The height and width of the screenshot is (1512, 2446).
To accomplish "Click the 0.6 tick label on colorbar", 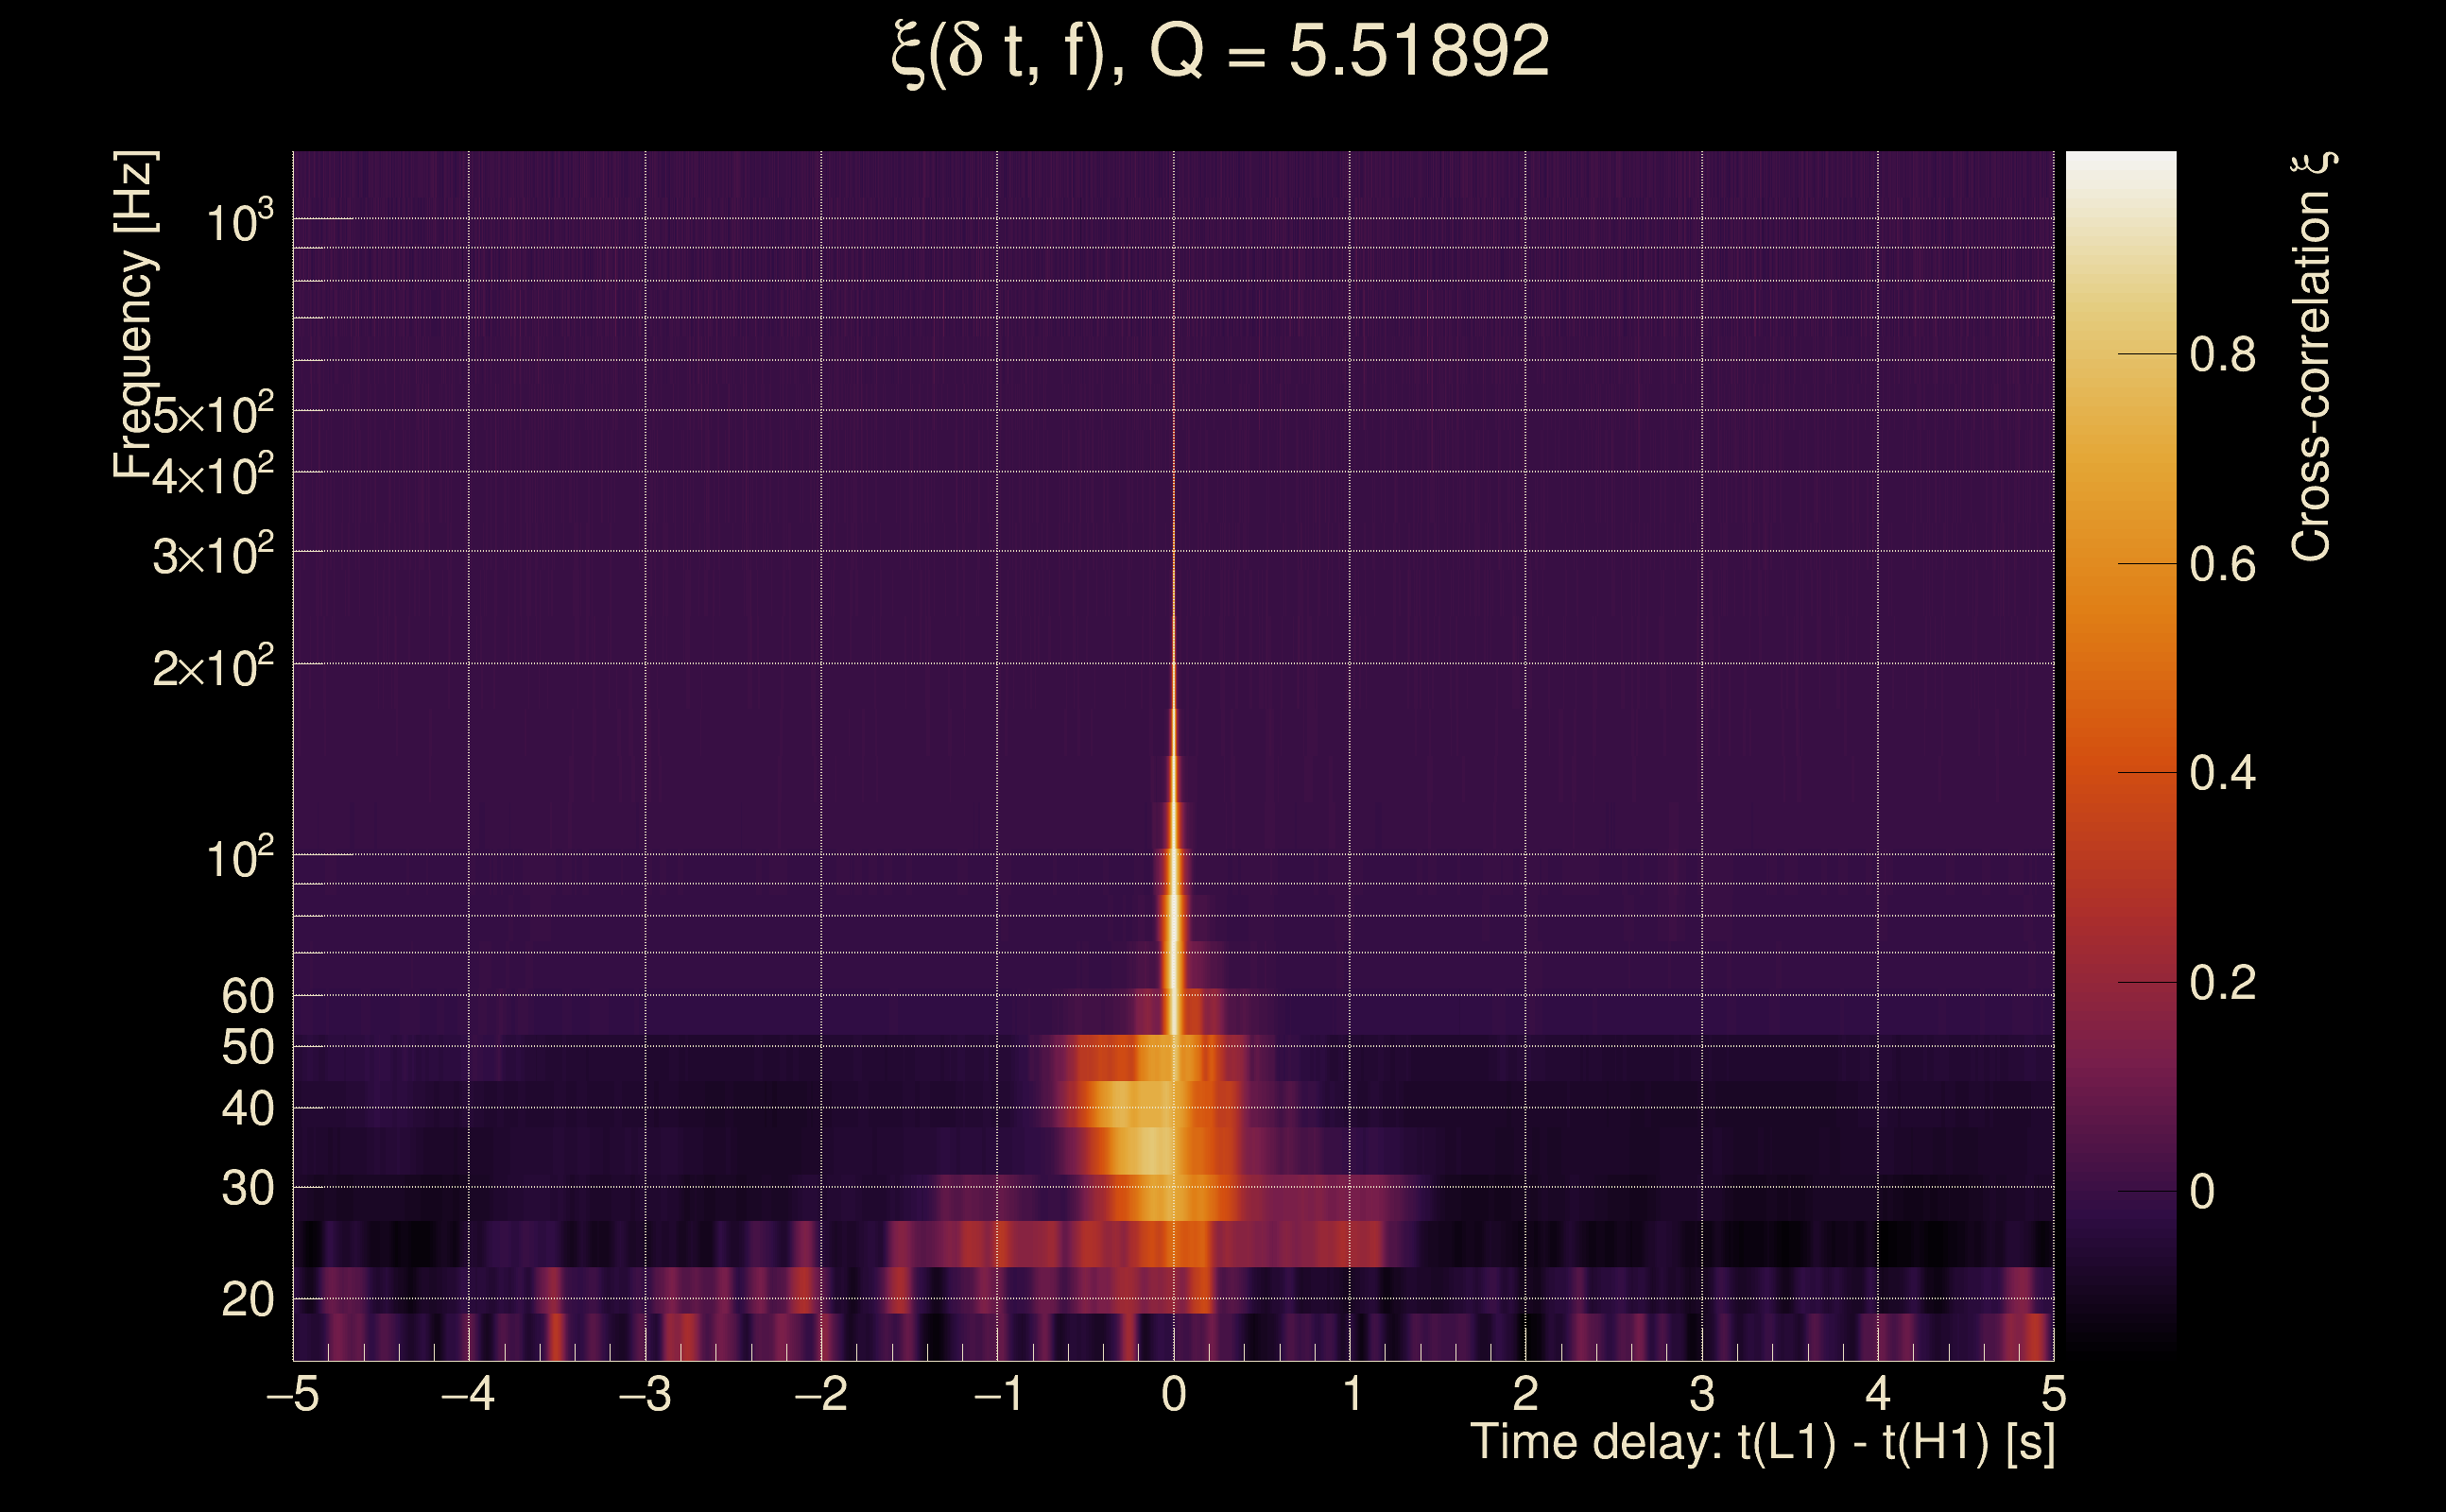I will (x=2222, y=565).
